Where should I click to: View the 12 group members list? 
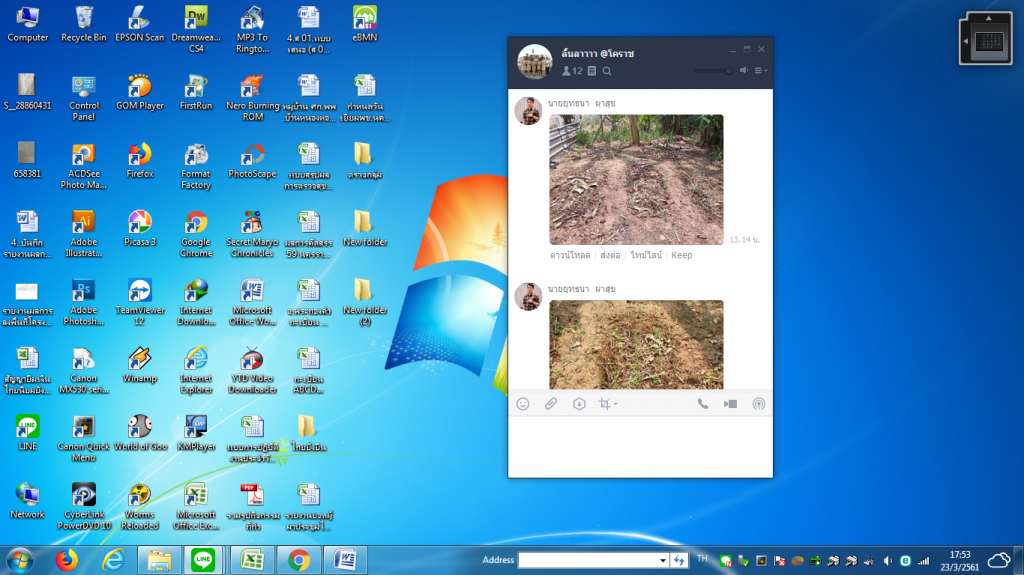[572, 71]
